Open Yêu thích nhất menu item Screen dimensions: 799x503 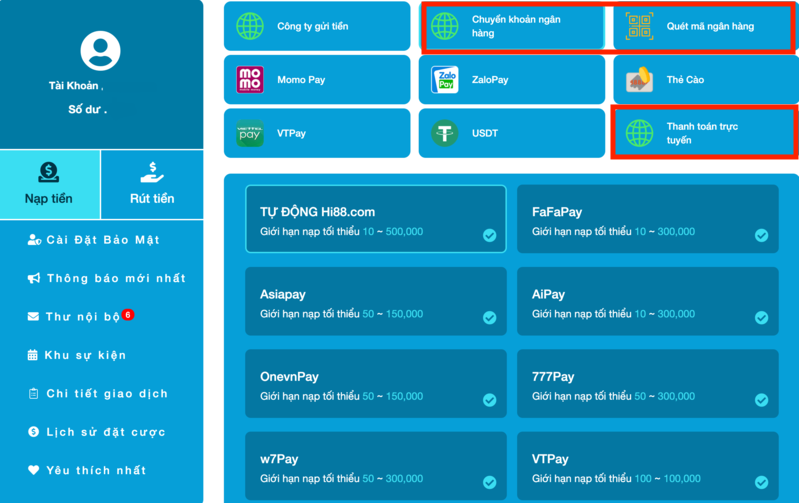[87, 470]
